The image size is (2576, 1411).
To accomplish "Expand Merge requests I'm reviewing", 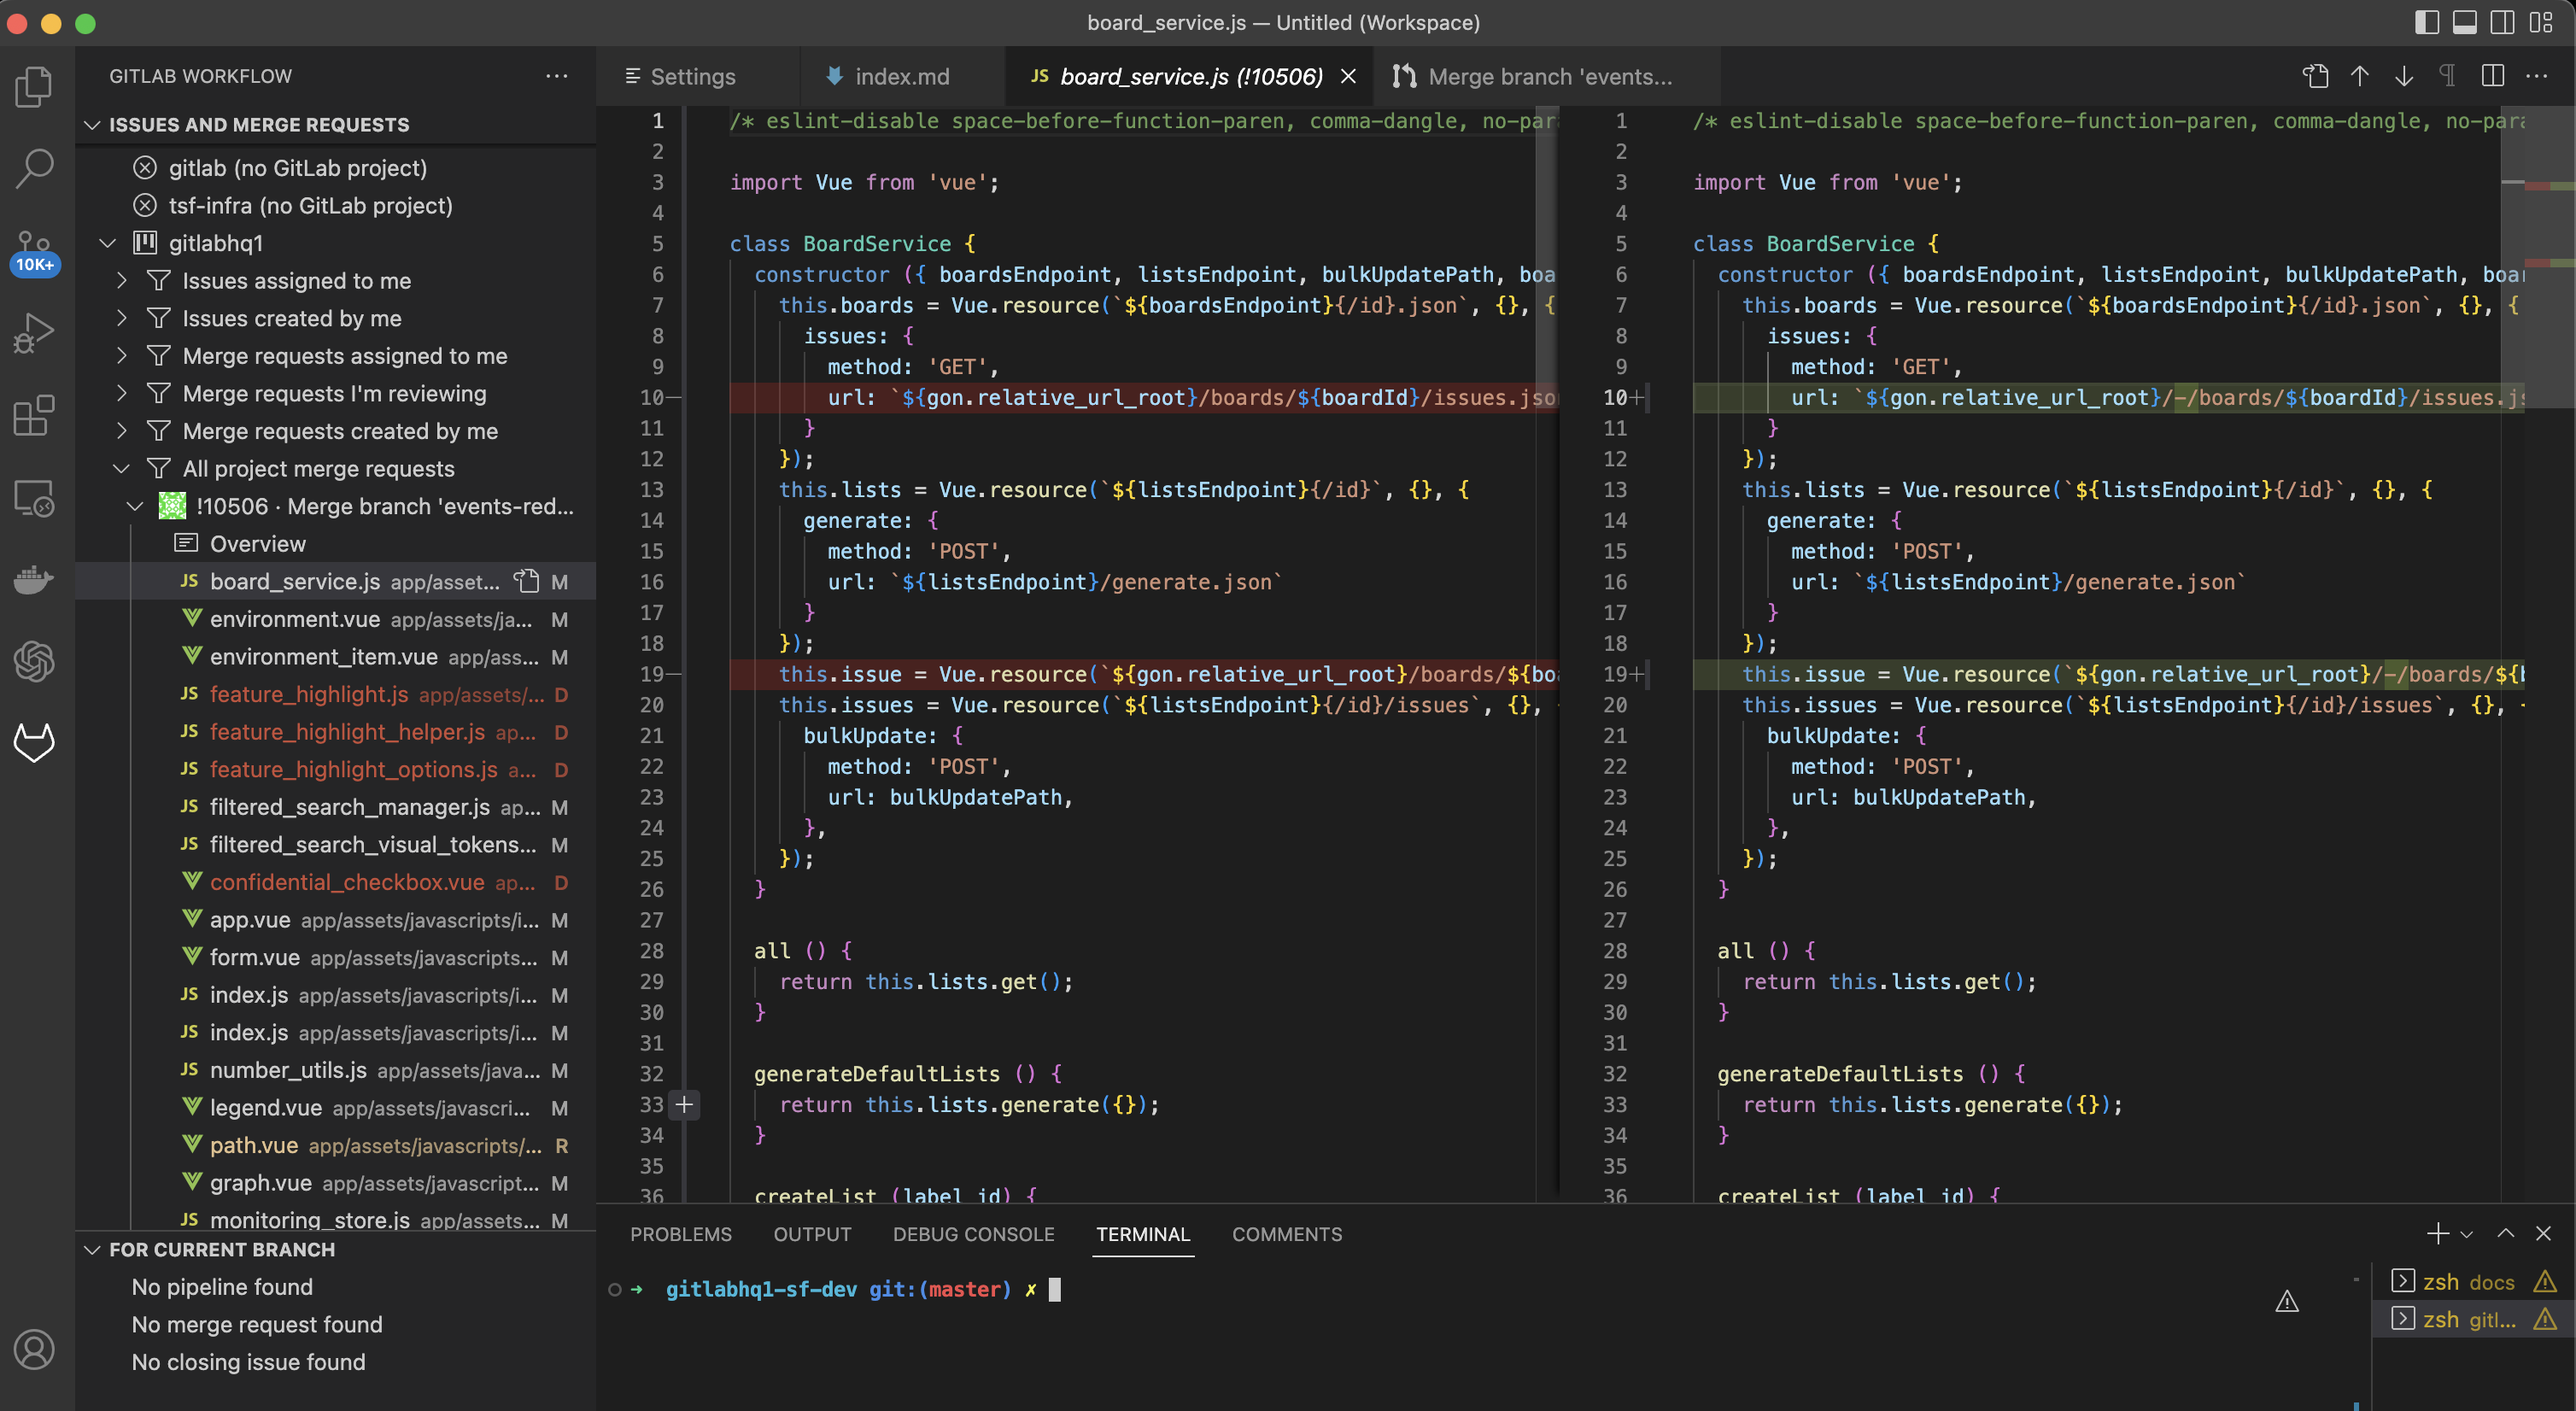I will pyautogui.click(x=122, y=393).
